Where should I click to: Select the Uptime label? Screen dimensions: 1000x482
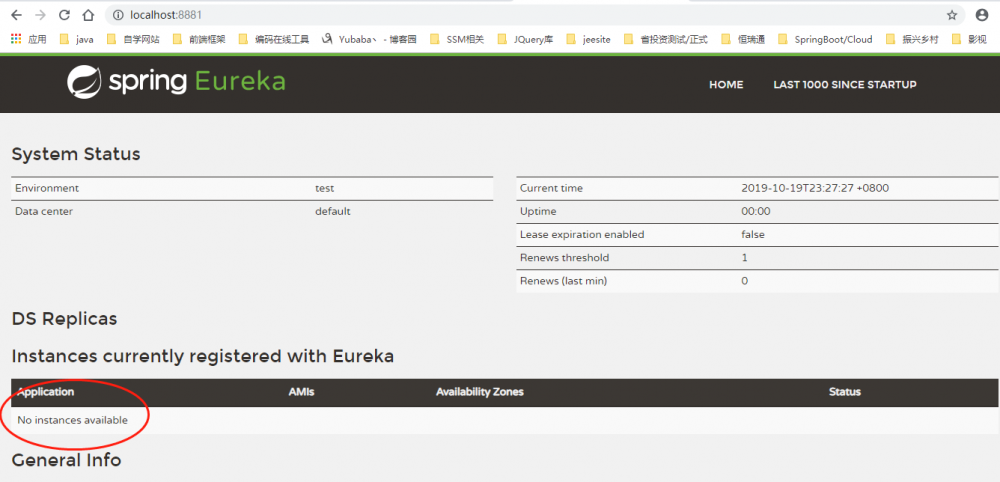(x=538, y=212)
